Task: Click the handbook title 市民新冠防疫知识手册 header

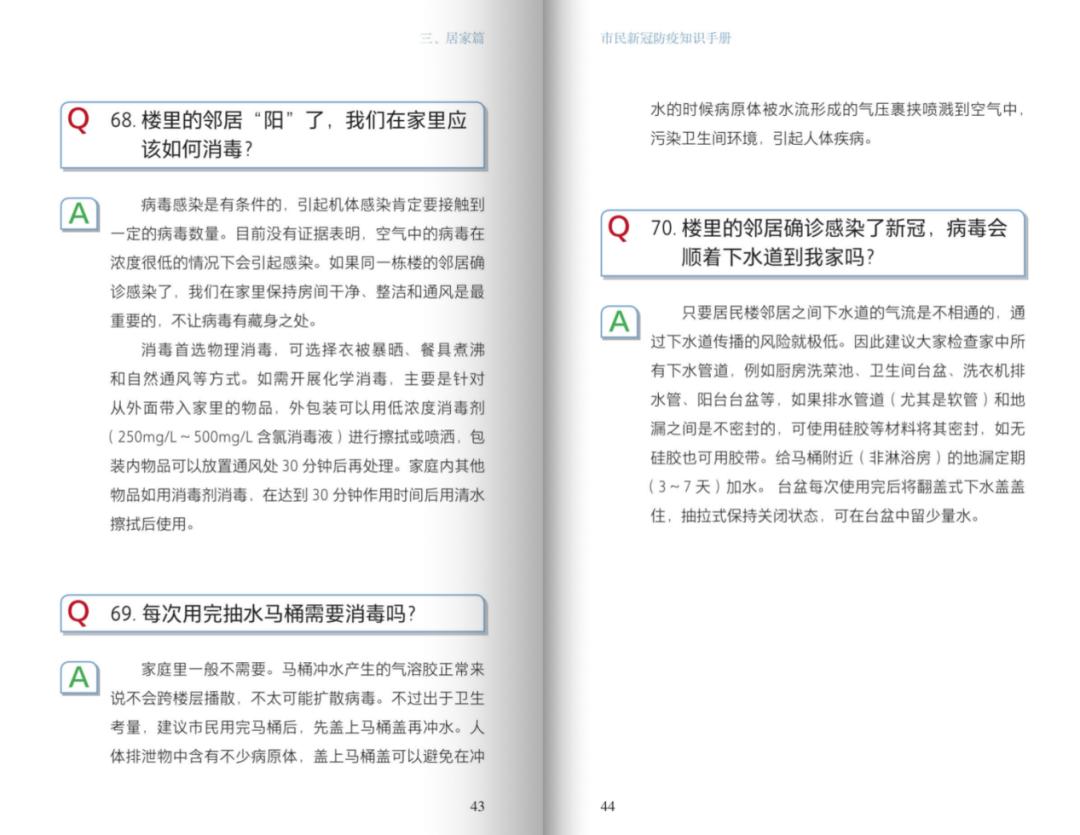Action: point(666,39)
